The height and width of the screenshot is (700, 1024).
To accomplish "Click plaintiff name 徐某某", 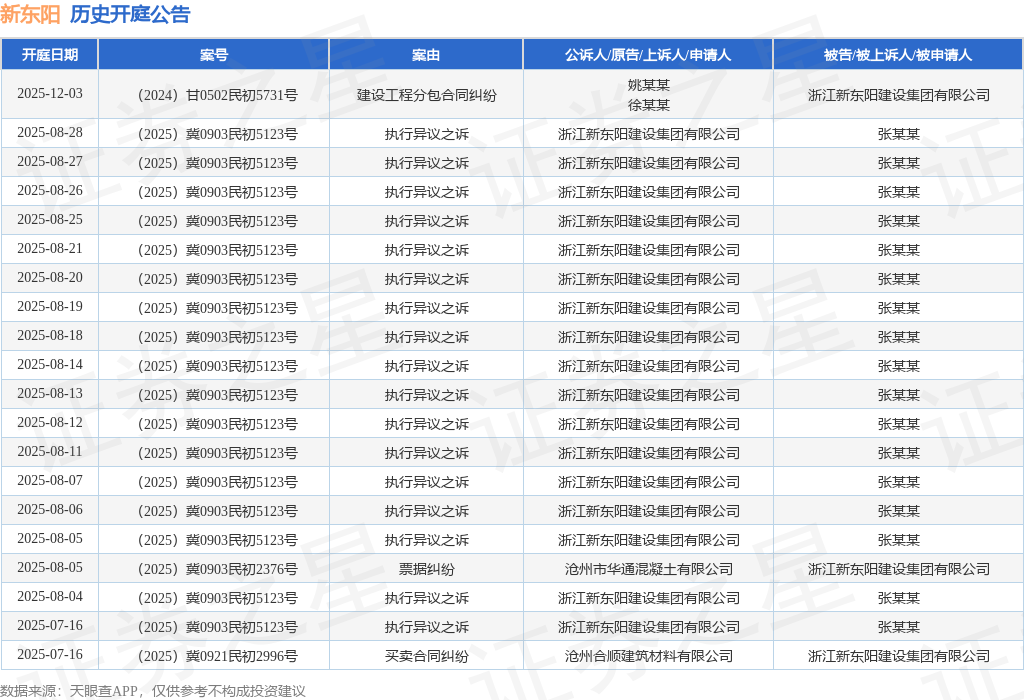I will (x=648, y=105).
